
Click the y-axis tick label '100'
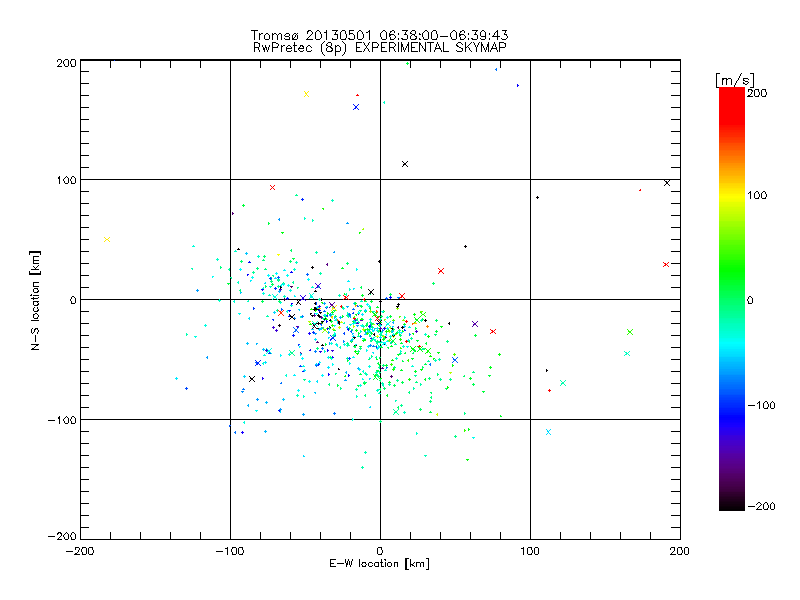[x=66, y=180]
